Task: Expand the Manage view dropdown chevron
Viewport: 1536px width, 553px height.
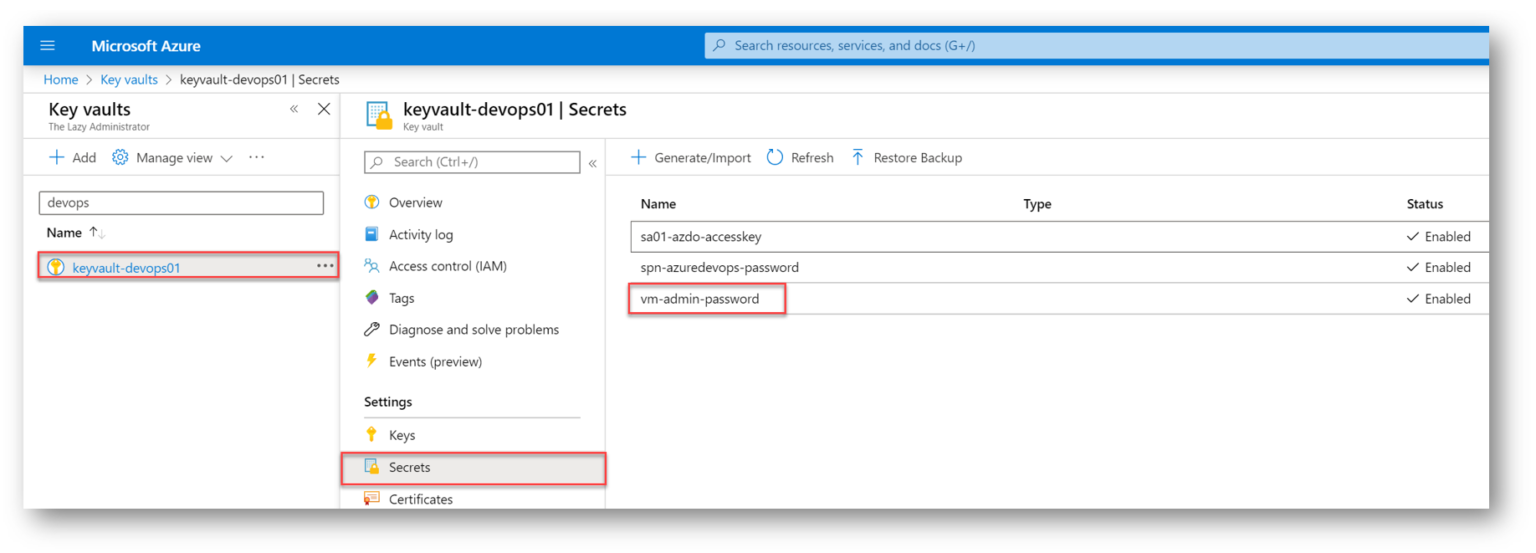Action: tap(226, 158)
